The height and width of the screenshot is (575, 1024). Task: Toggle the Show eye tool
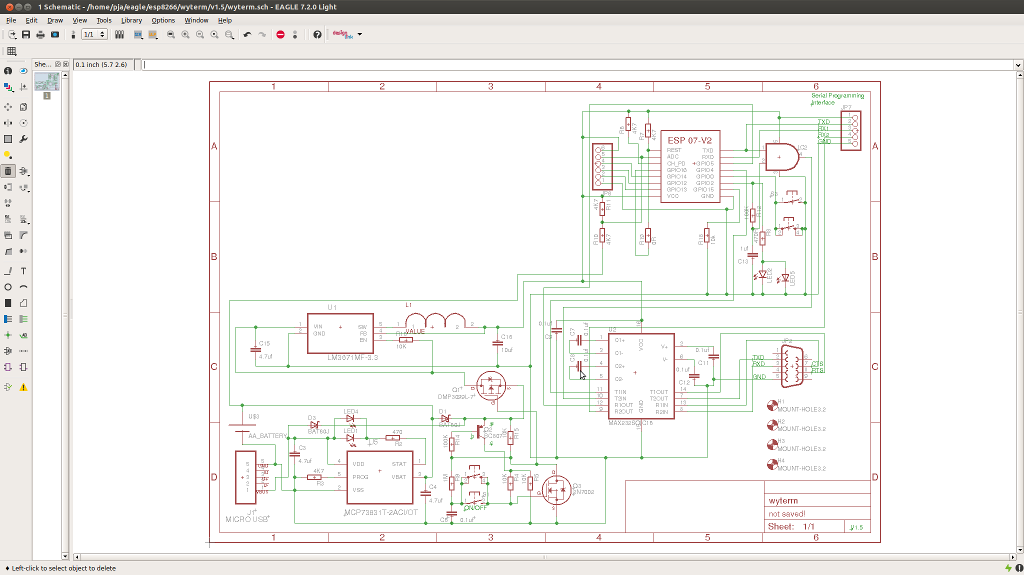pyautogui.click(x=23, y=71)
